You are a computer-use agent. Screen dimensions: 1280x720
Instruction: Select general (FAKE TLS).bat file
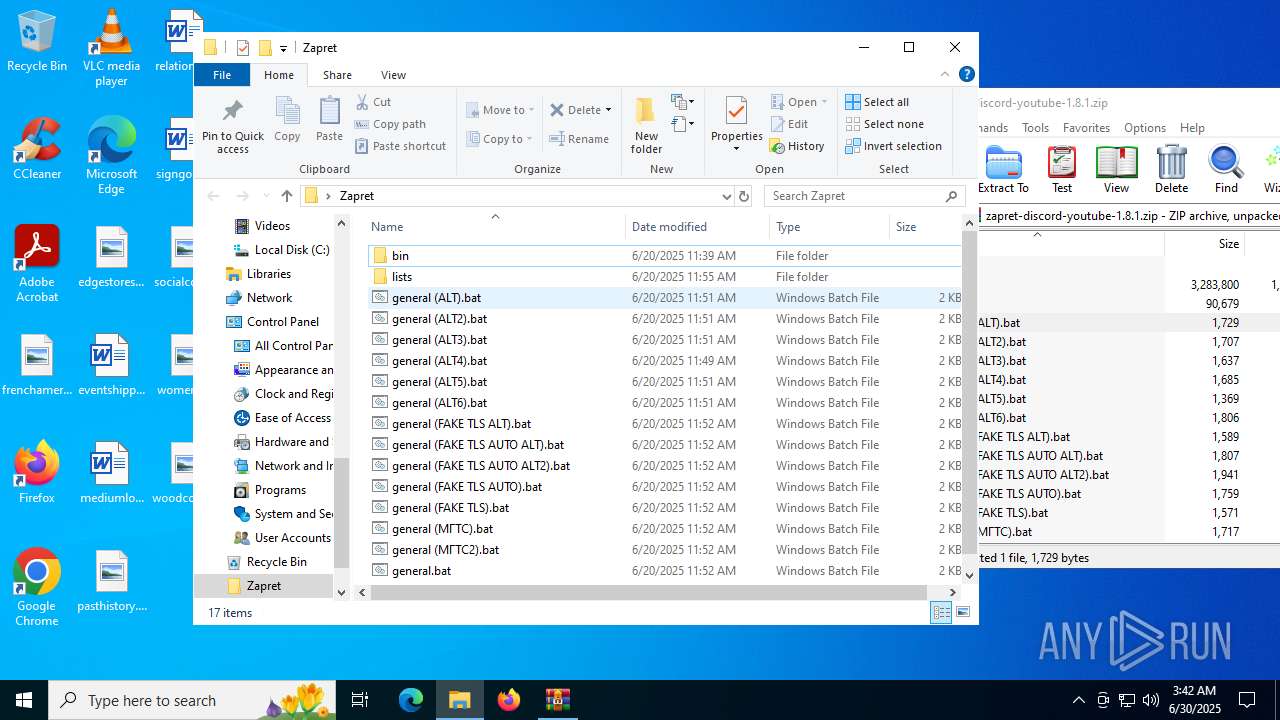point(665,508)
